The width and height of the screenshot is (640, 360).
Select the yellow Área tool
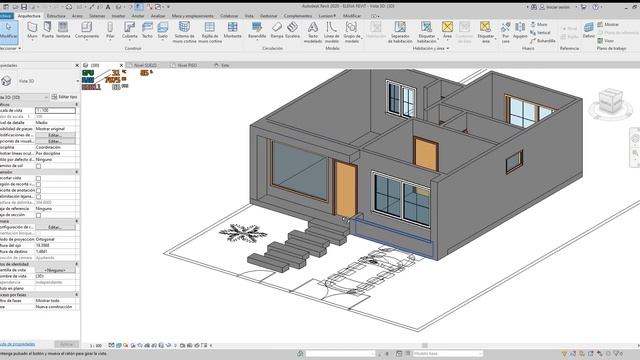point(447,30)
